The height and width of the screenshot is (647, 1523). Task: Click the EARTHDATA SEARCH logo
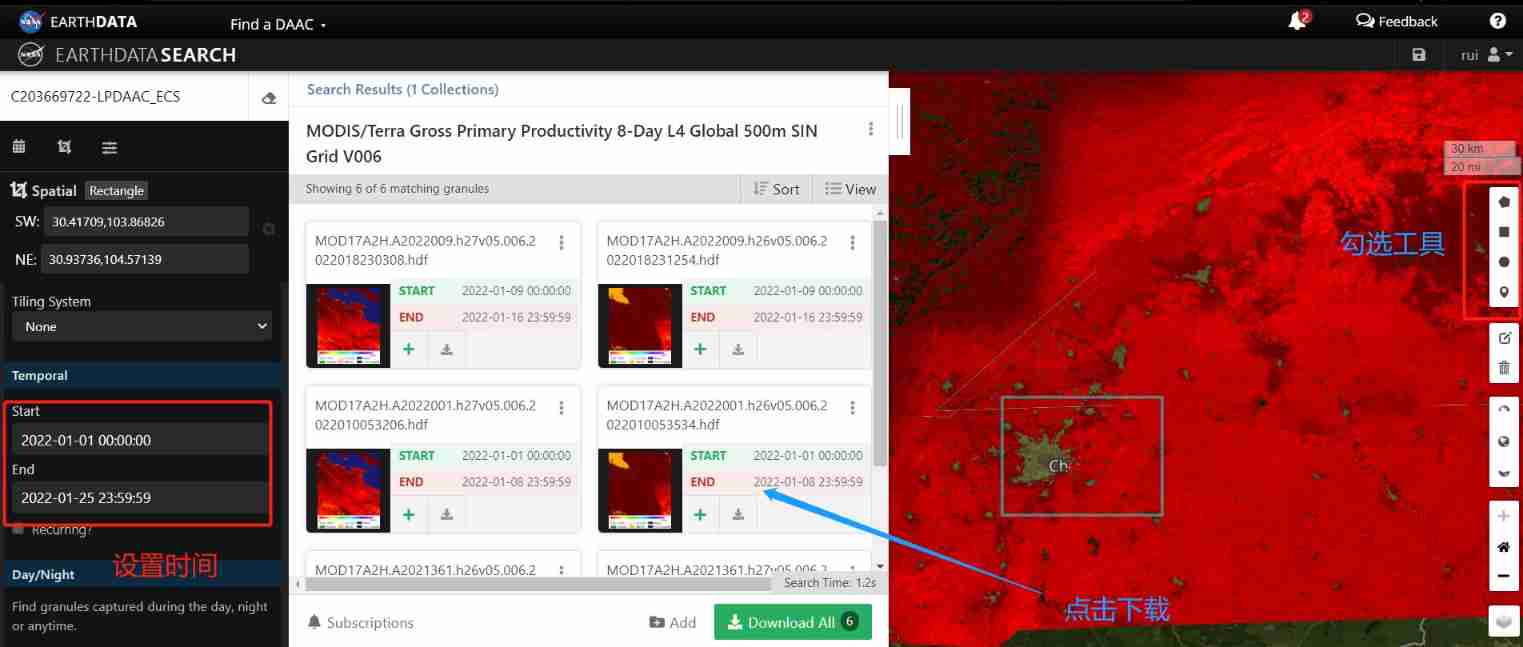(128, 55)
